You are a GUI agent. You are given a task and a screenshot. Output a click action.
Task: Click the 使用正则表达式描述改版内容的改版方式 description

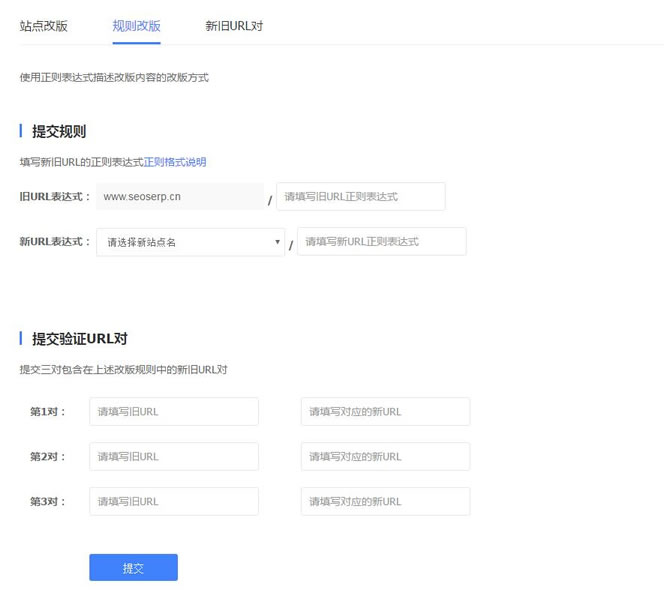click(114, 77)
